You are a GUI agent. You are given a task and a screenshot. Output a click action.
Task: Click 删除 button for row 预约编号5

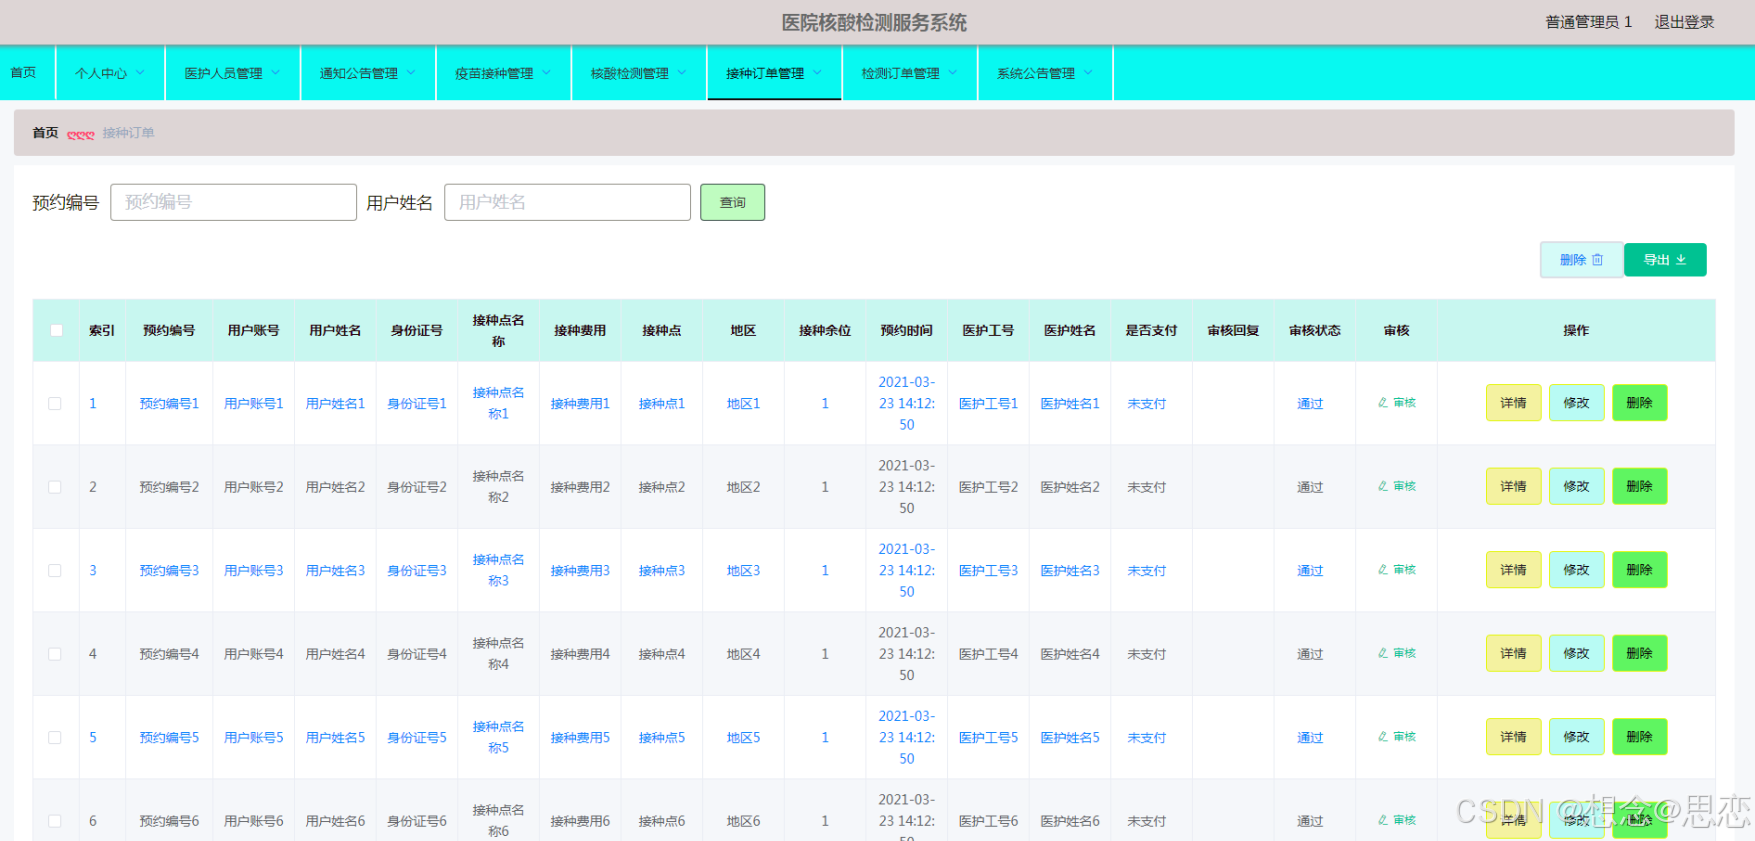[x=1639, y=737]
